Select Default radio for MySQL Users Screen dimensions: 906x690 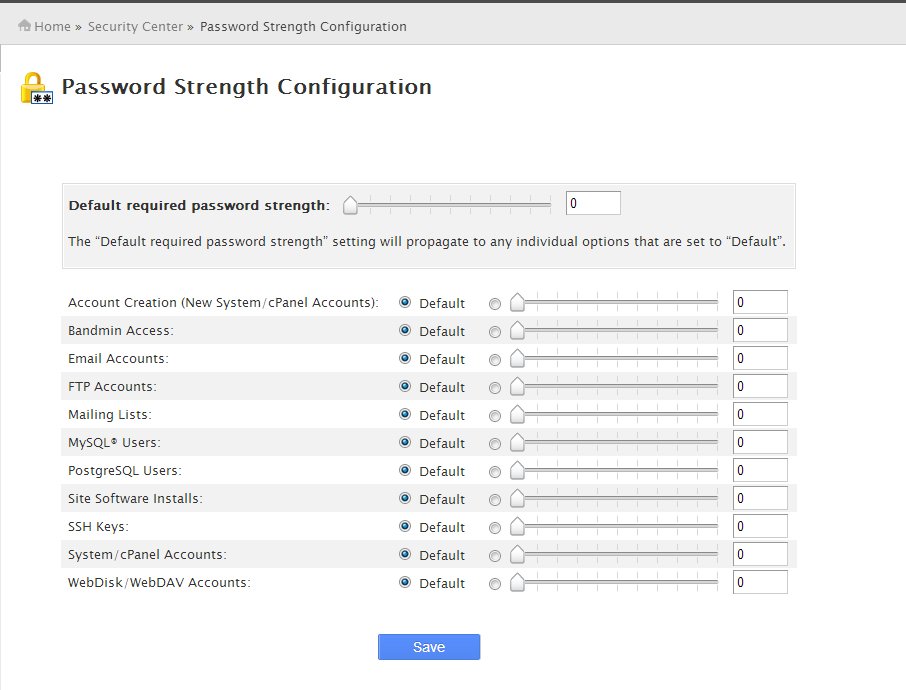pos(405,442)
